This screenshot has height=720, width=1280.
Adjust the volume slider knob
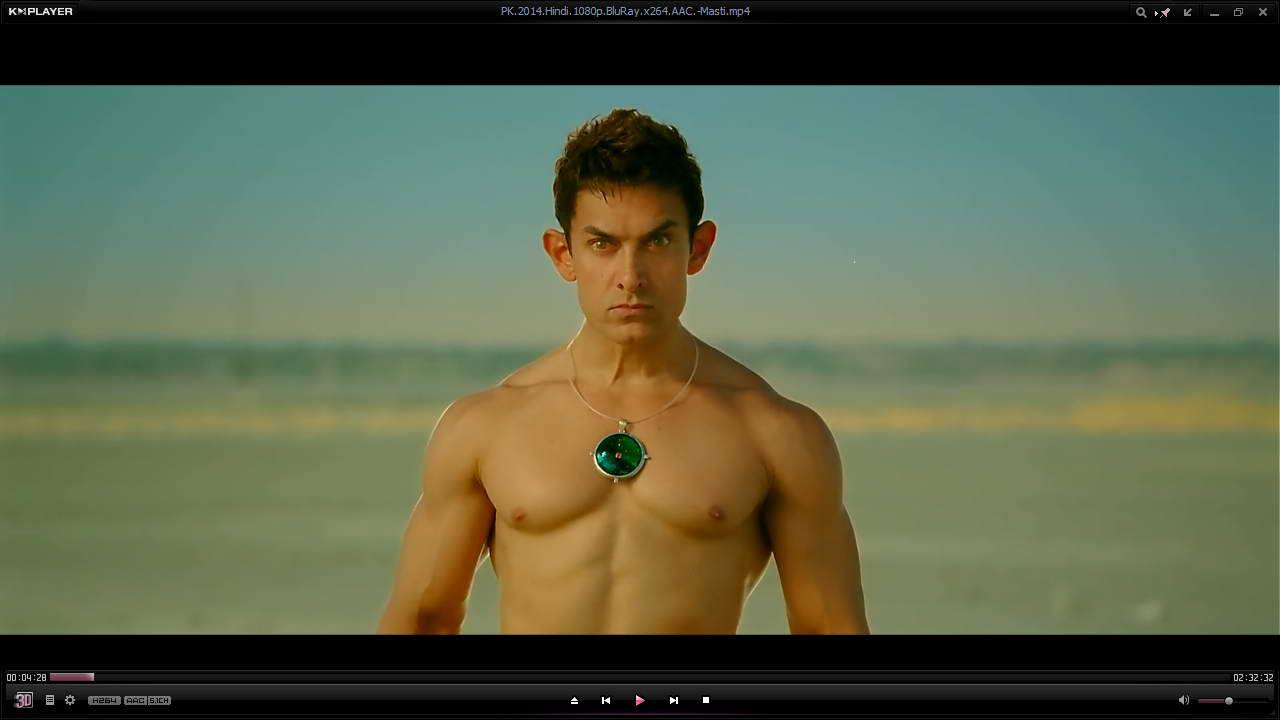pyautogui.click(x=1229, y=700)
